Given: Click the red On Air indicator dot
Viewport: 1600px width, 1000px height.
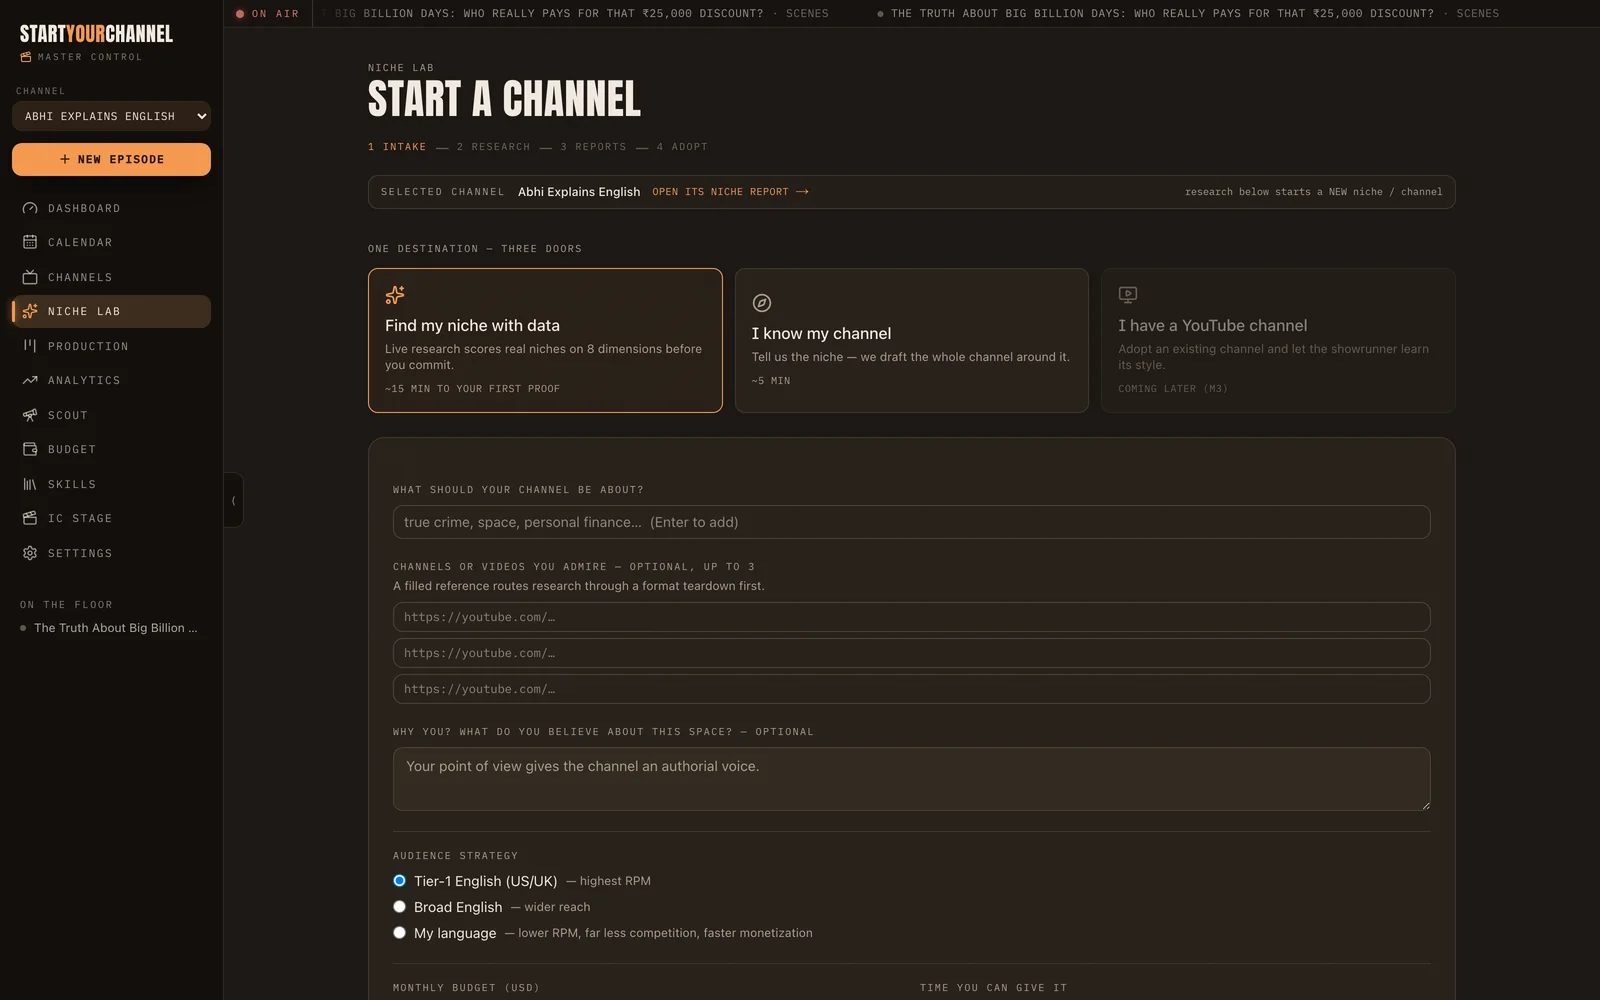Looking at the screenshot, I should point(240,14).
